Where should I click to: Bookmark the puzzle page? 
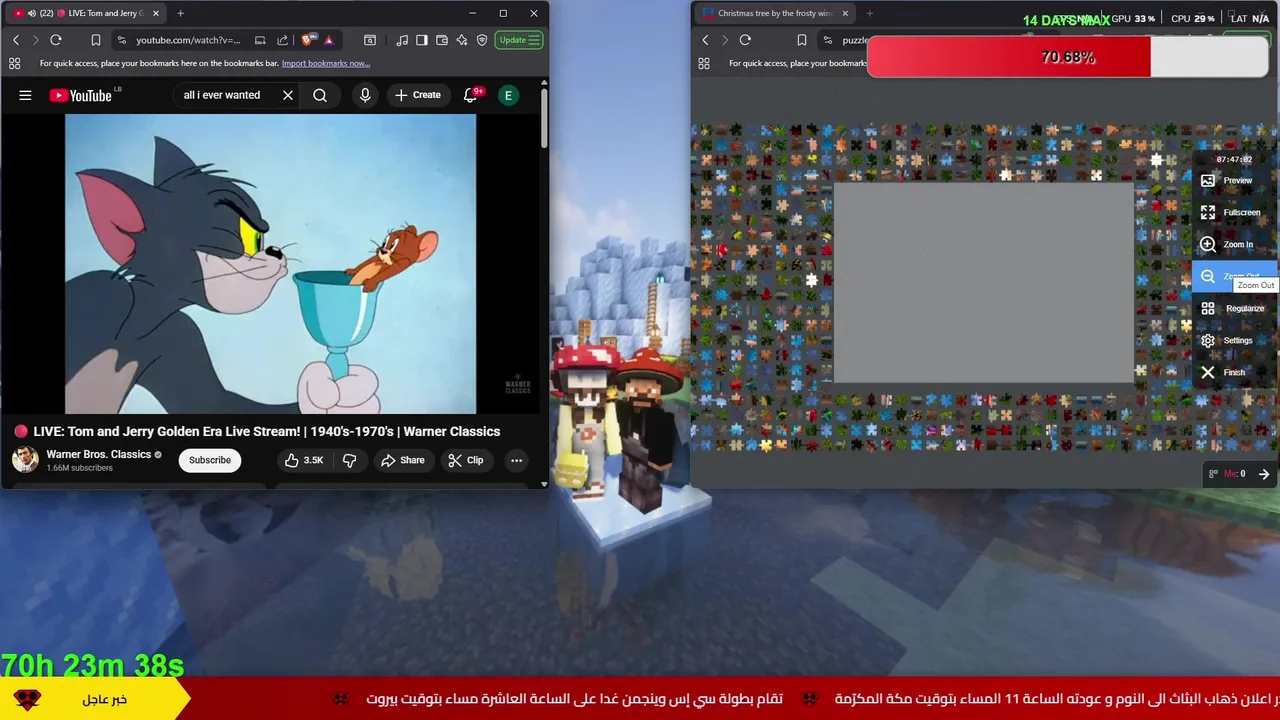point(801,40)
